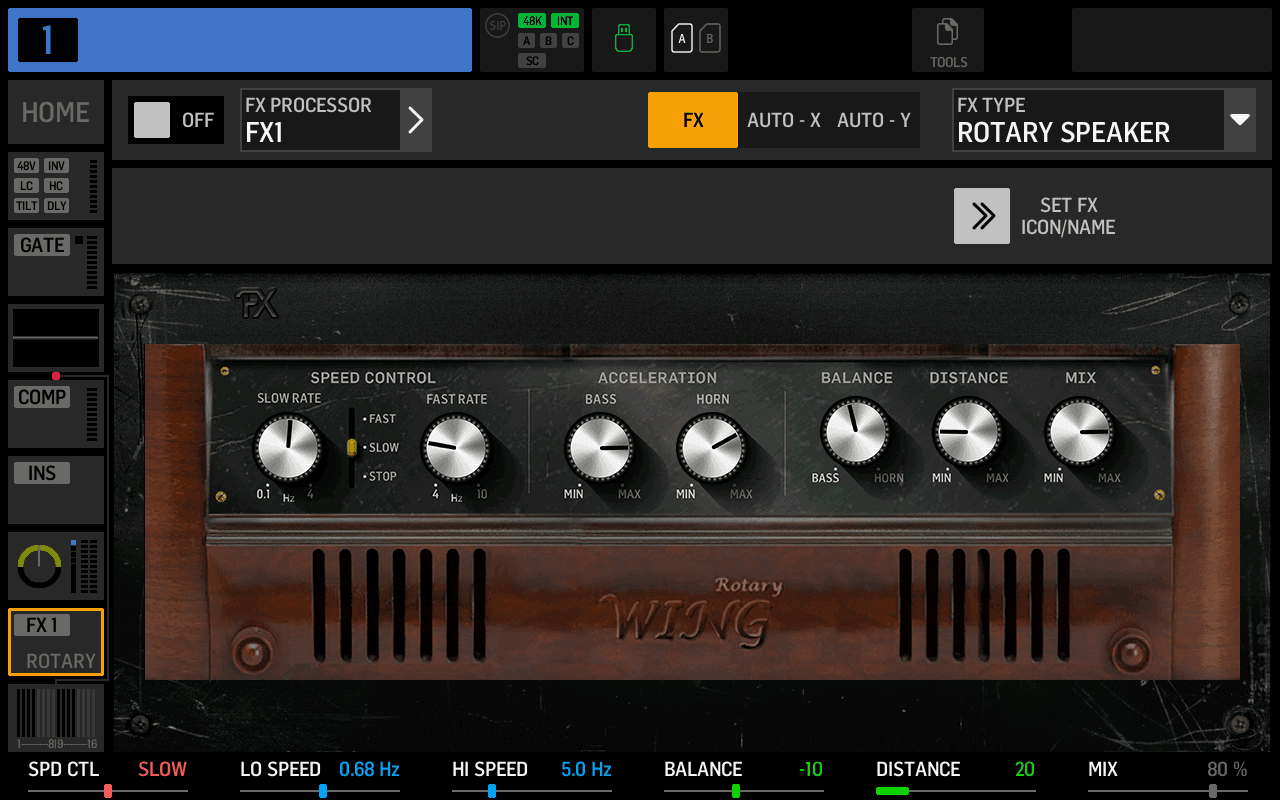Click the HI SPEED bottom slider
This screenshot has height=800, width=1280.
tap(532, 791)
